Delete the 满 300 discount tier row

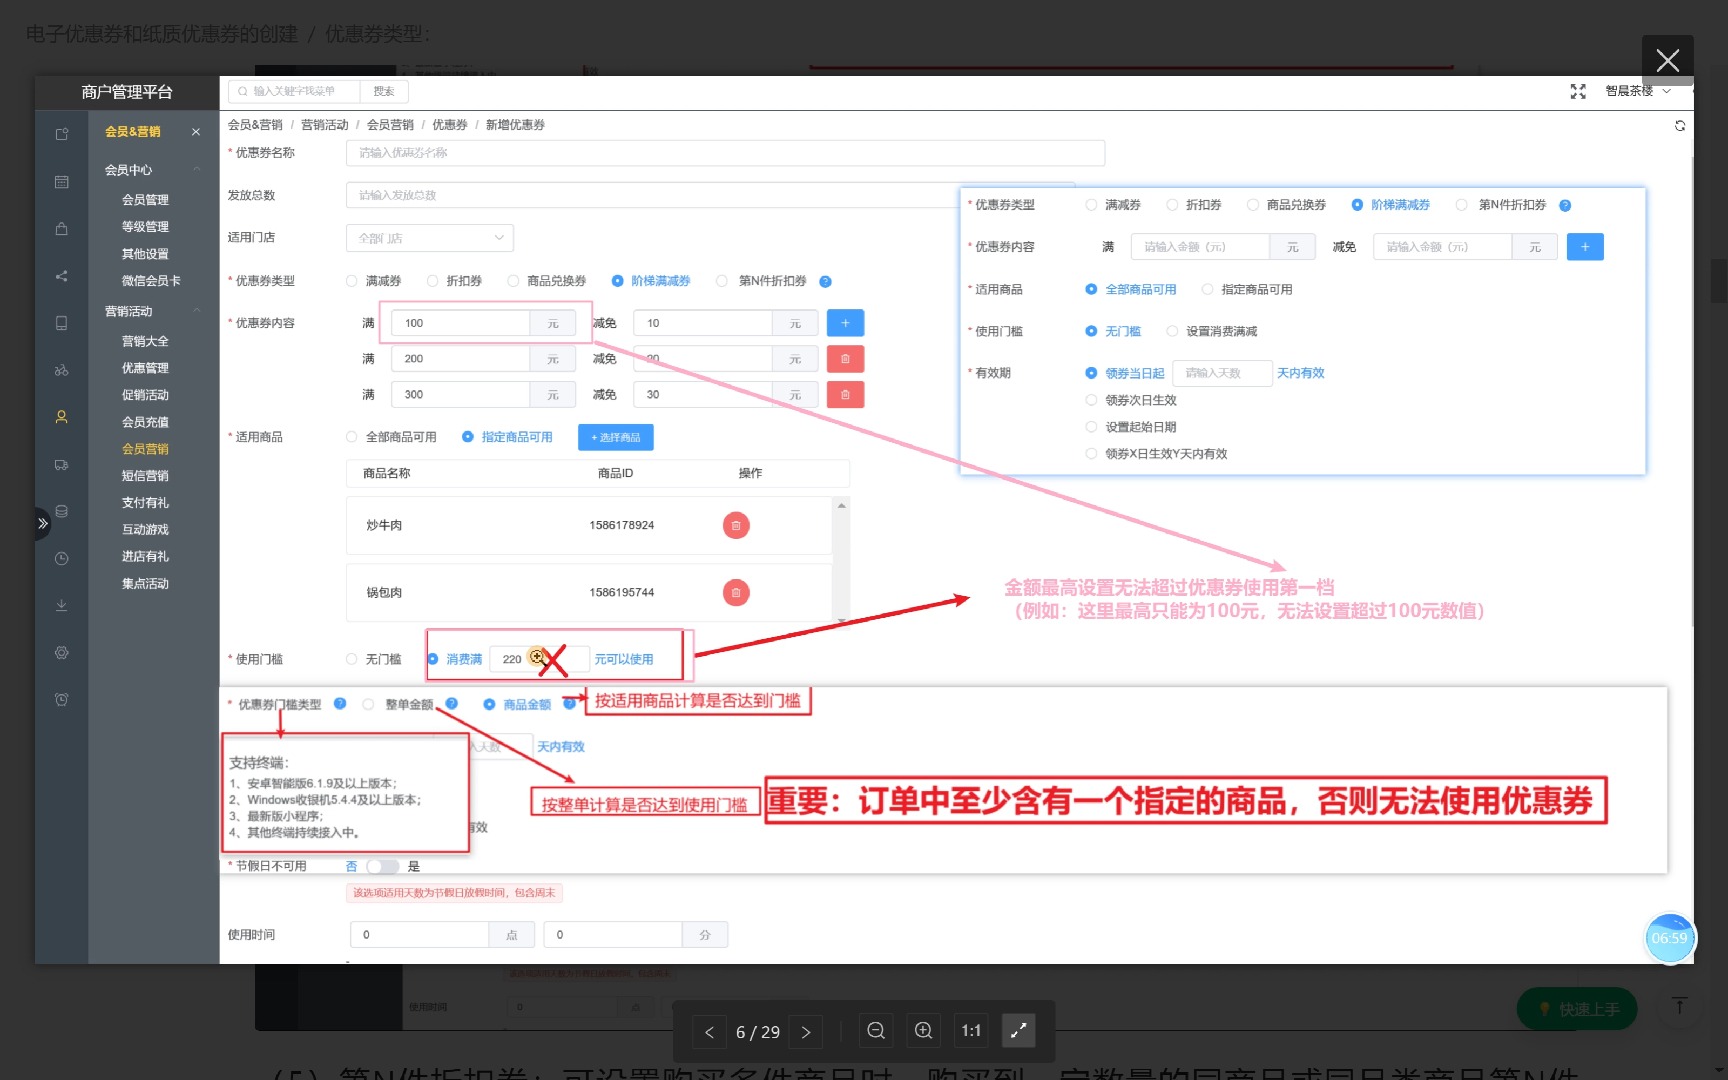coord(845,395)
